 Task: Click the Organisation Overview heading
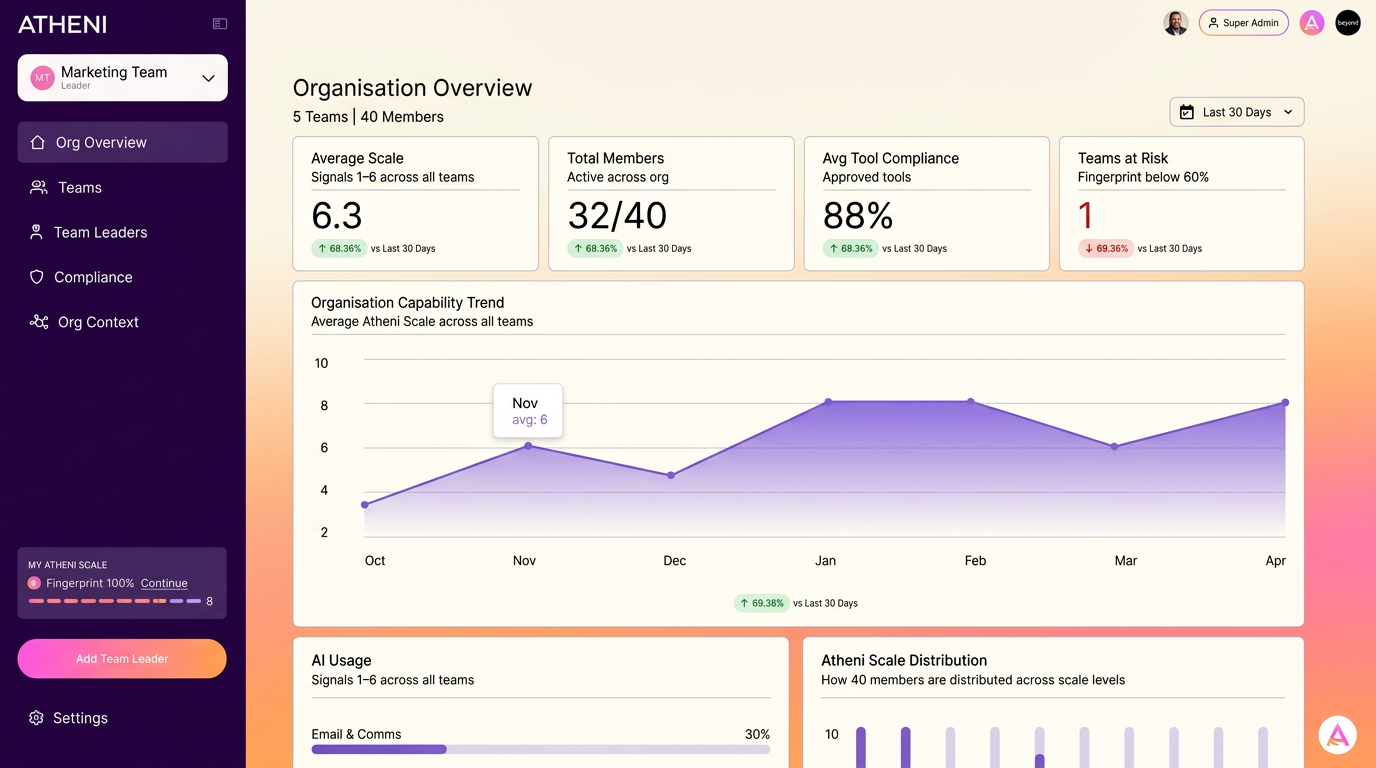pyautogui.click(x=412, y=88)
